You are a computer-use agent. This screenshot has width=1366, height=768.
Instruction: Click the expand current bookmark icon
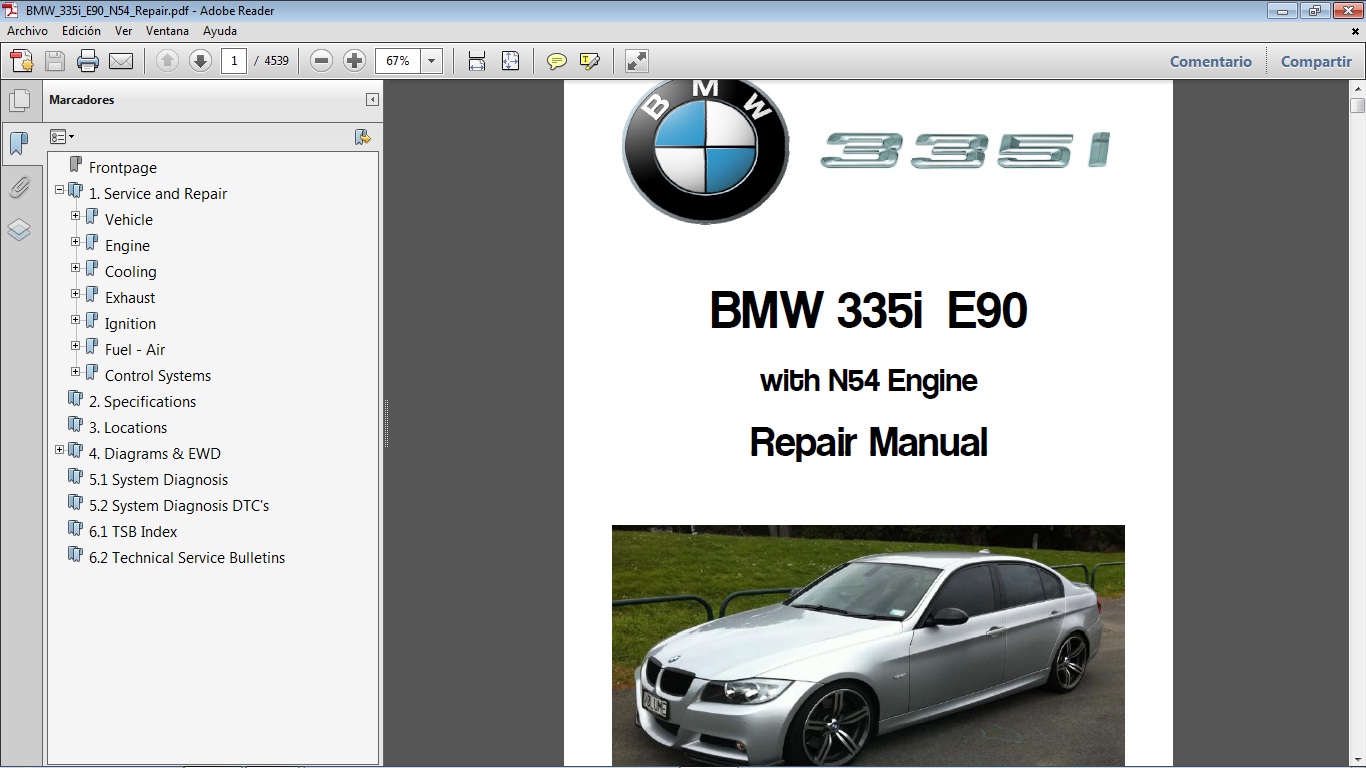click(x=363, y=137)
